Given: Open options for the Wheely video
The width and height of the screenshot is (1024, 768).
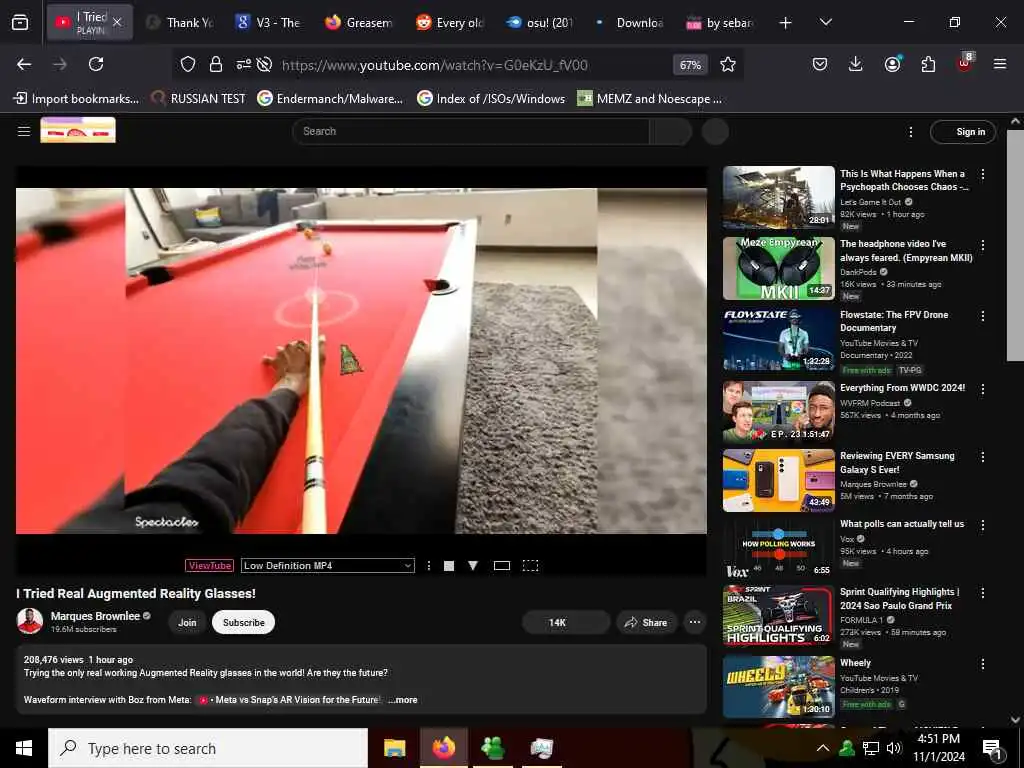Looking at the screenshot, I should click(983, 664).
